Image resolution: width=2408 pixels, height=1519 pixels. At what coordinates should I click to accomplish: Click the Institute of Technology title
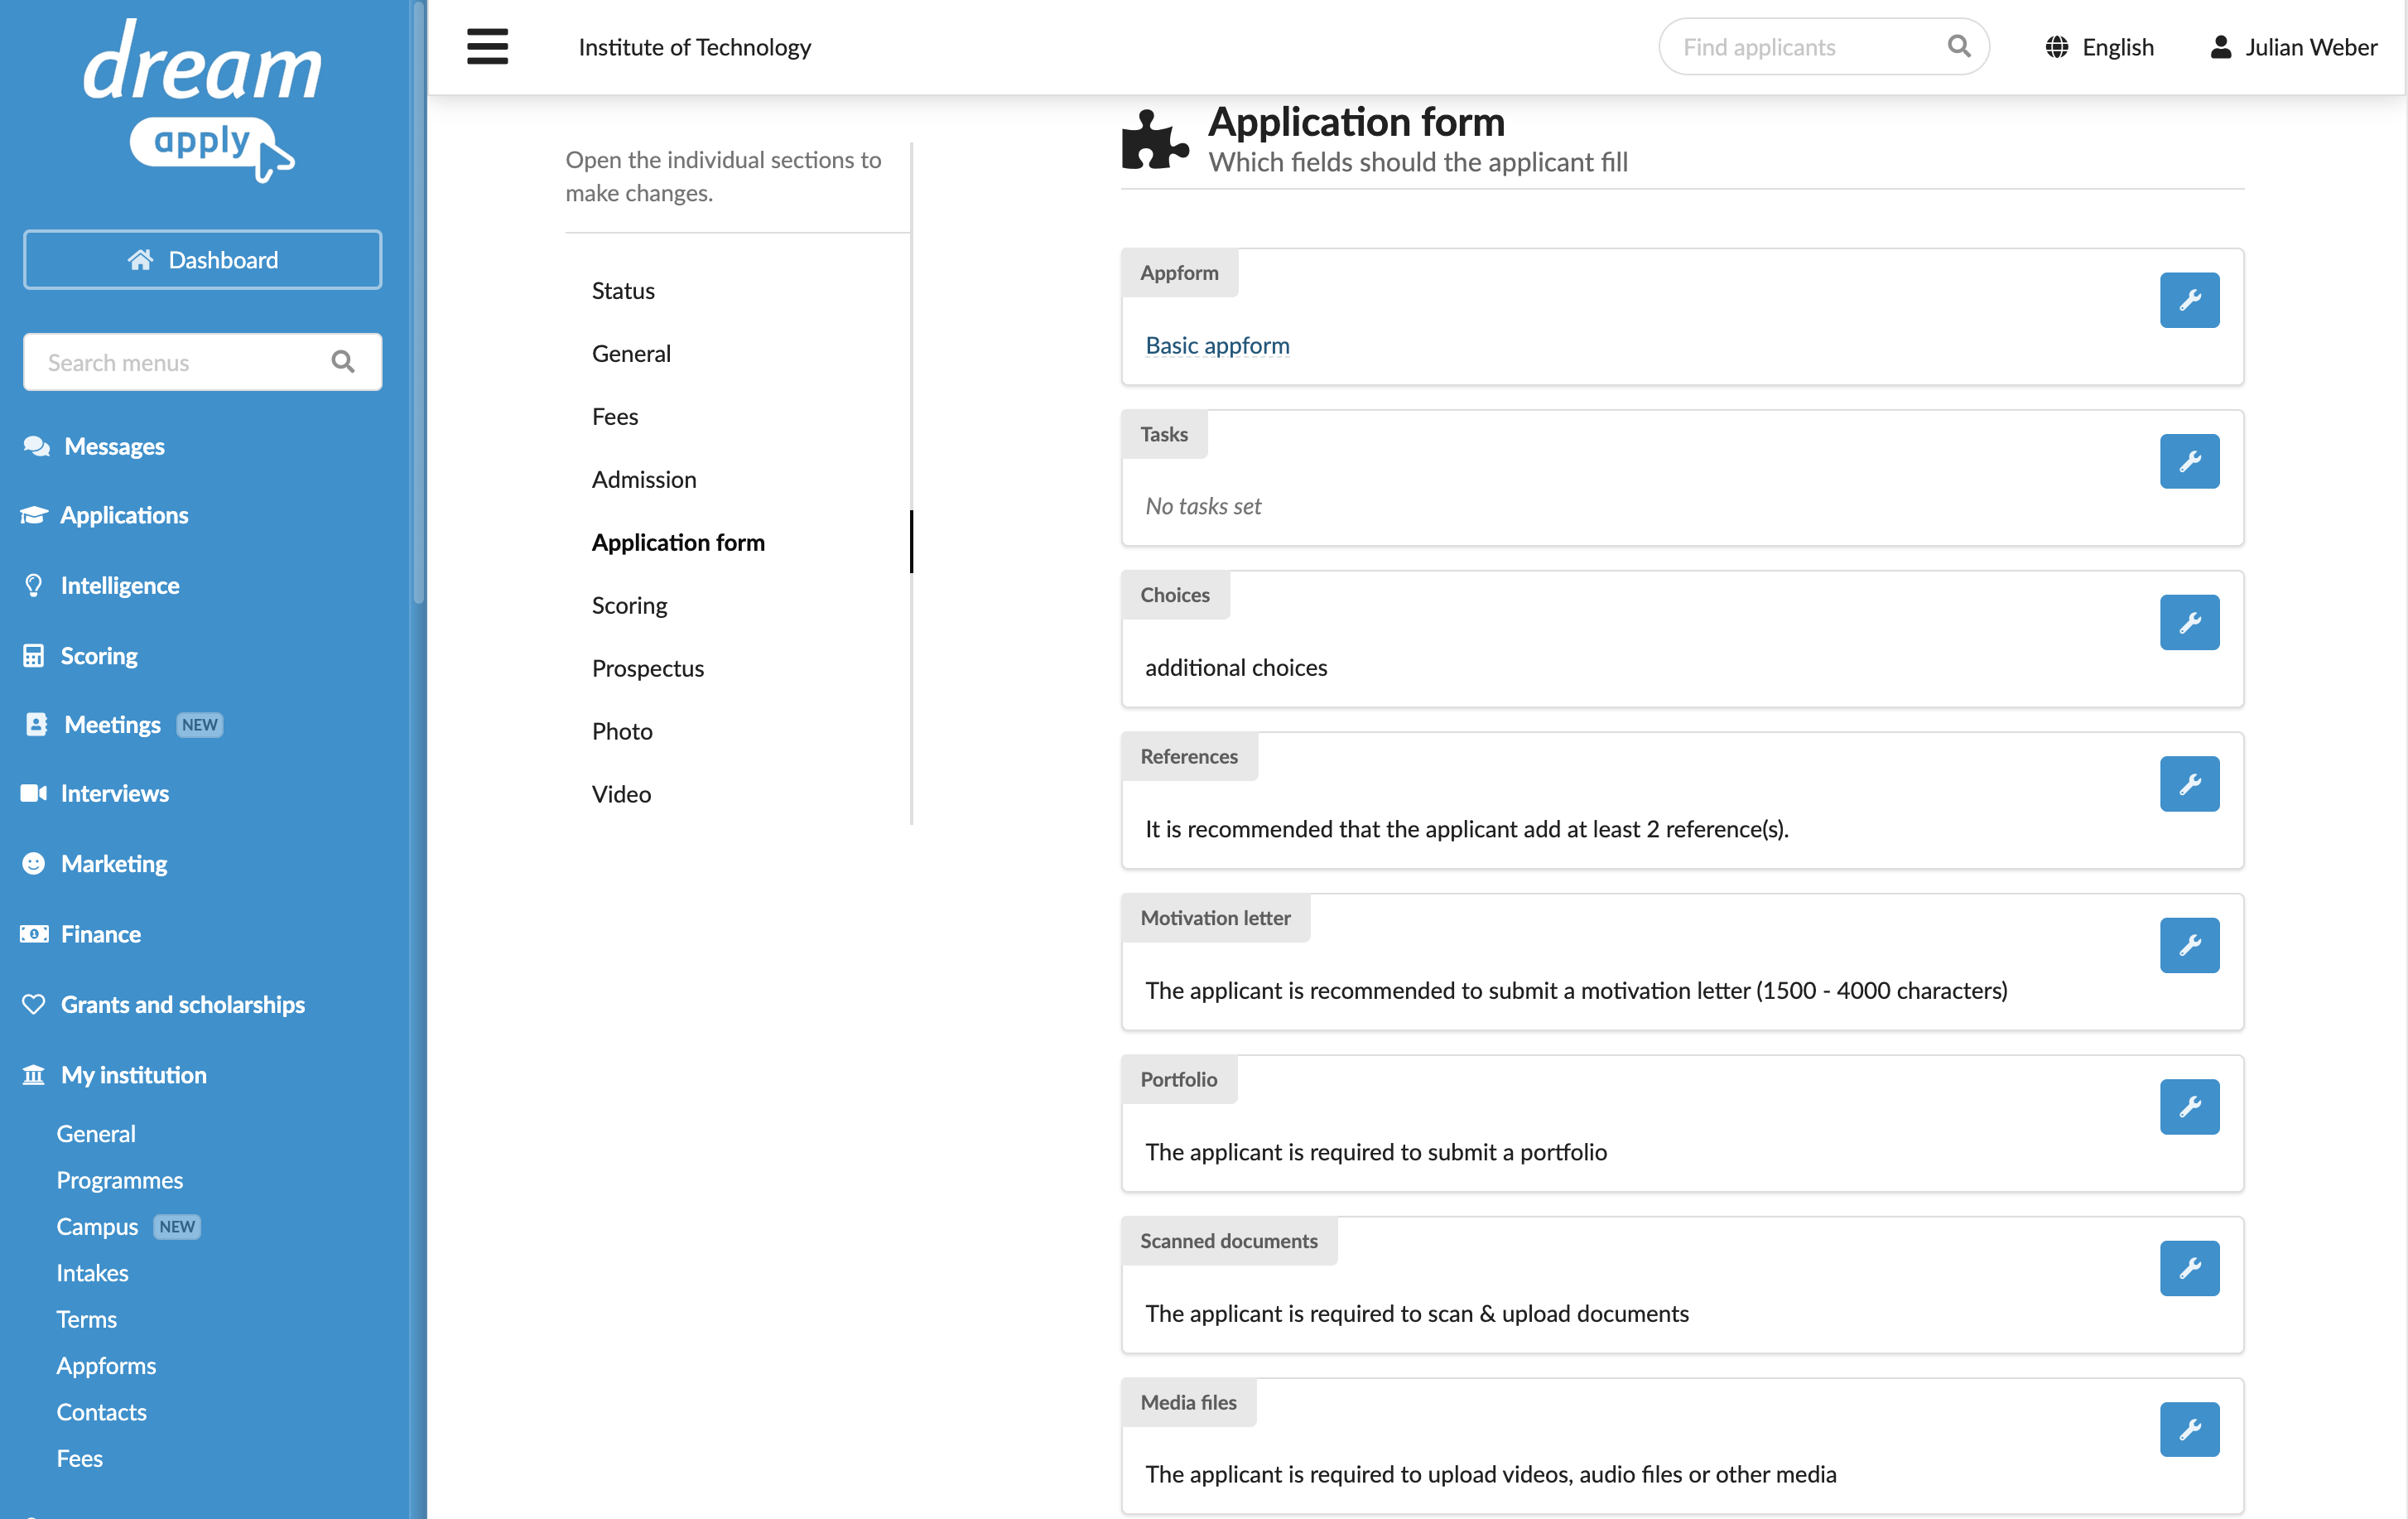pos(694,47)
